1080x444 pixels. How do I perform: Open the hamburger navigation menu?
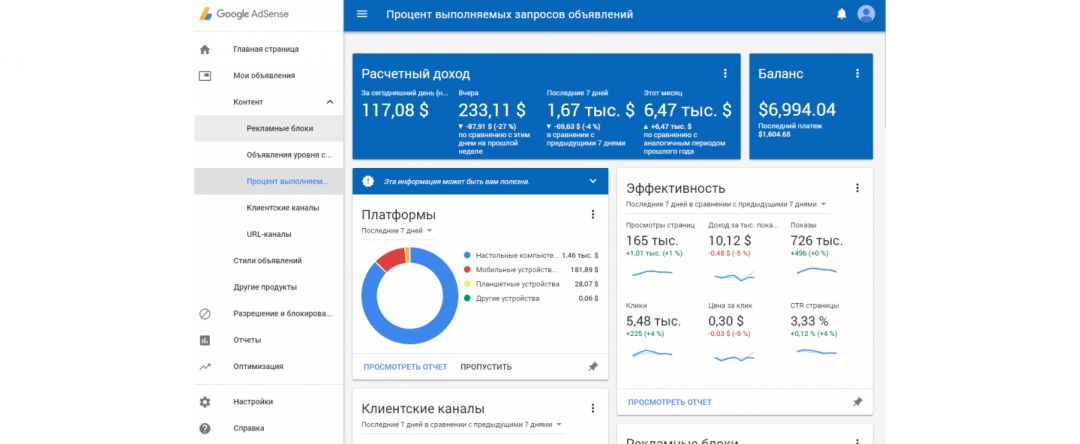[x=362, y=14]
